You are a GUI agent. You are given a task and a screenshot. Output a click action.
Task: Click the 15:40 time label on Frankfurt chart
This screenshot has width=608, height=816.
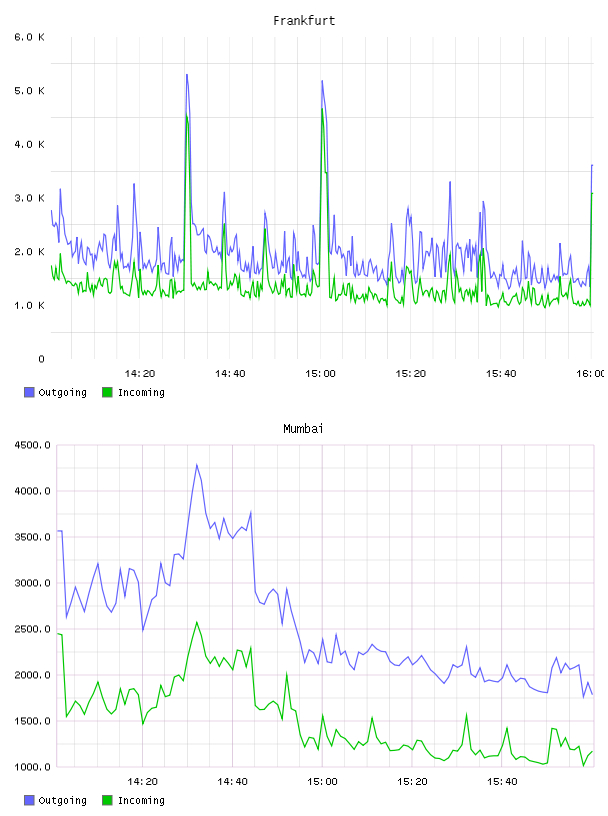click(501, 373)
